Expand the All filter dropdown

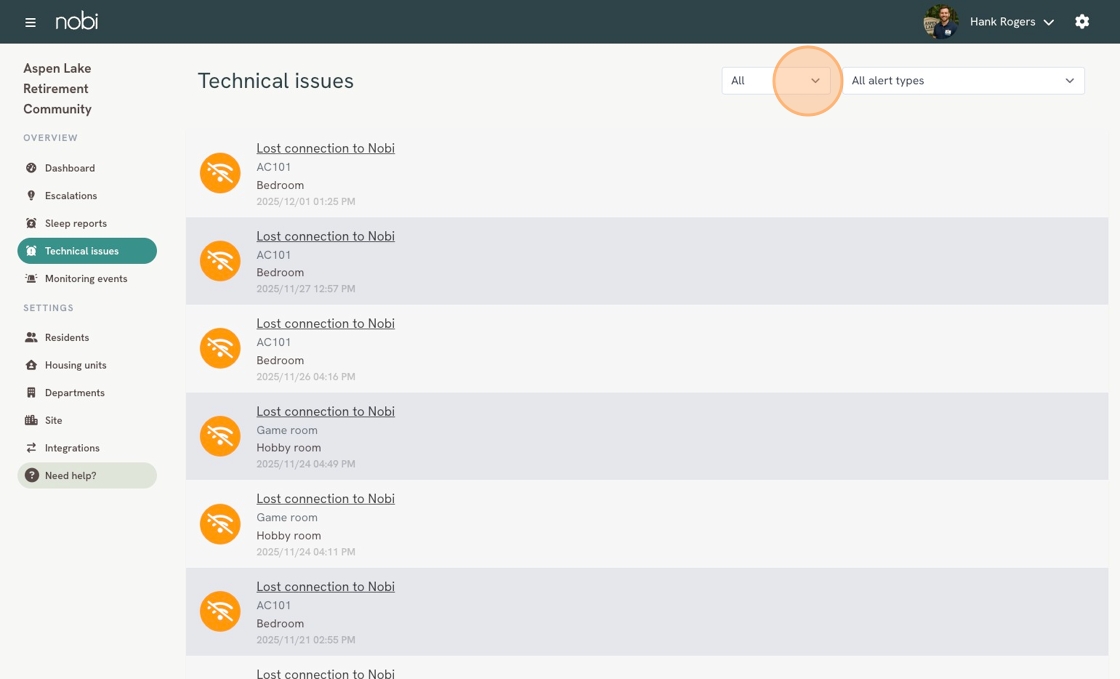tap(776, 81)
